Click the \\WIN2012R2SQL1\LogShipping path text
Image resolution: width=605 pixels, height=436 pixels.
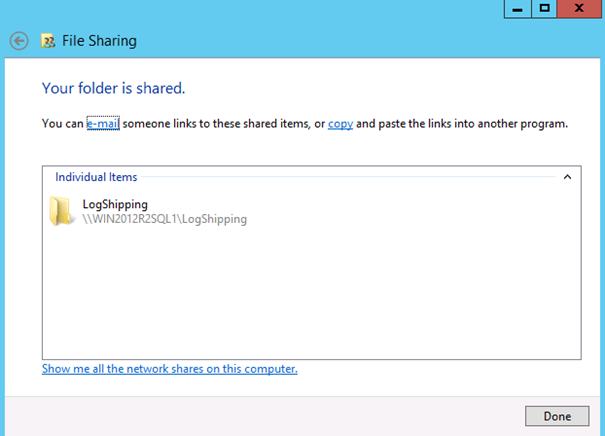(164, 219)
